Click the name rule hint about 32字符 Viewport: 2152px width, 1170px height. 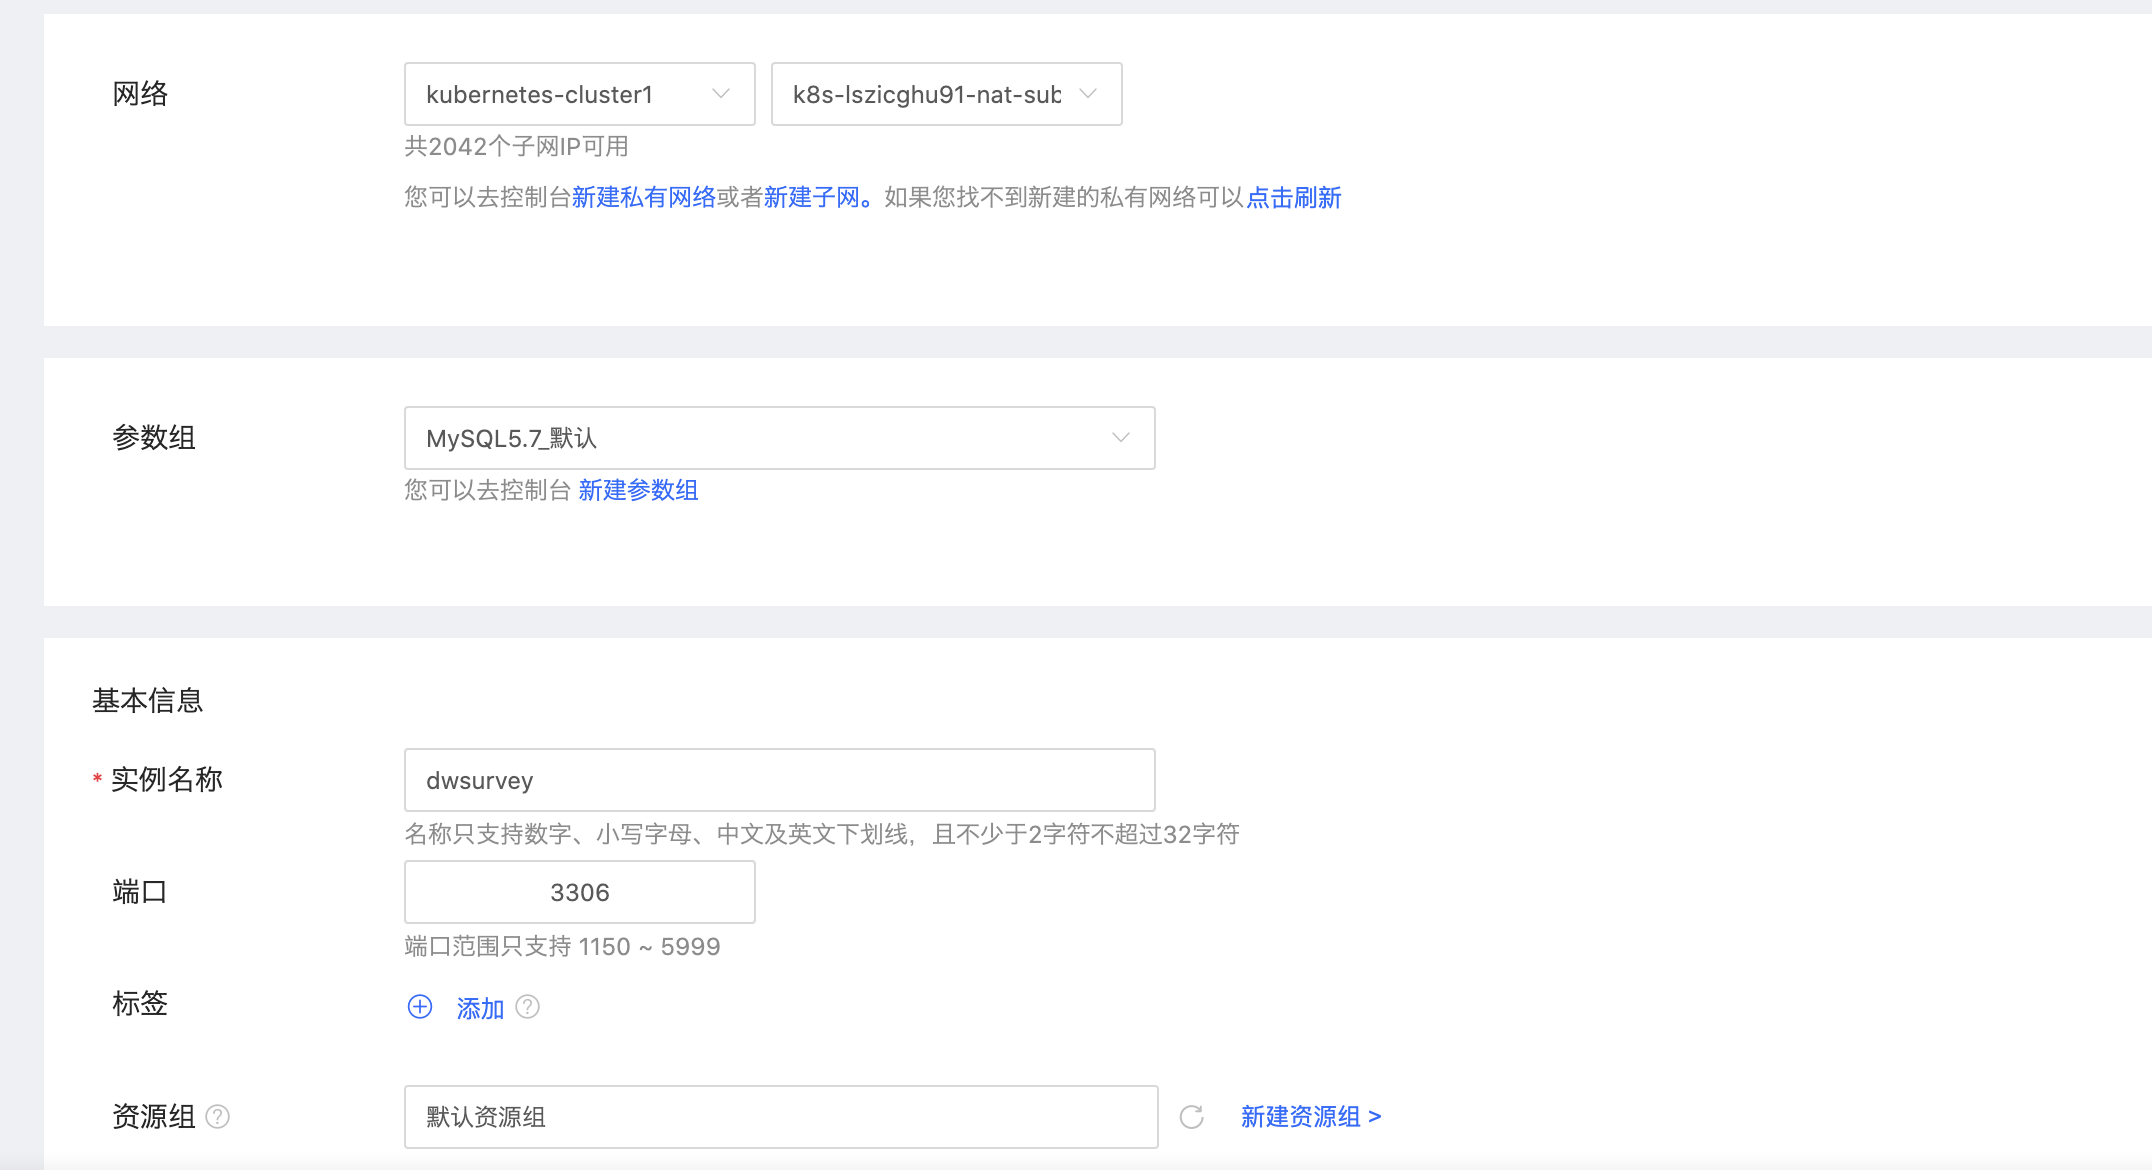pos(822,834)
